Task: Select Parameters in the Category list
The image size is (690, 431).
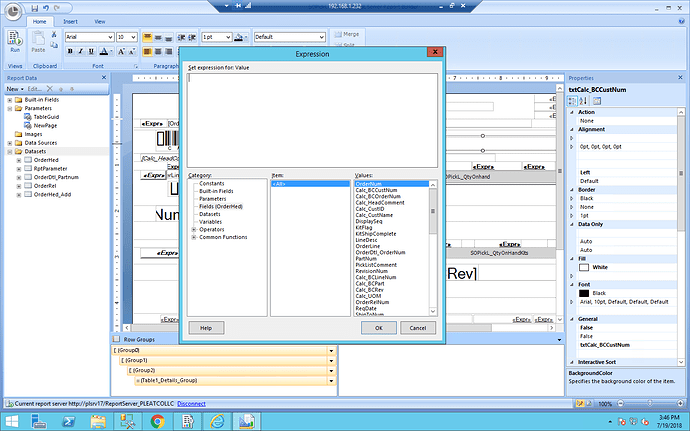Action: [x=213, y=199]
